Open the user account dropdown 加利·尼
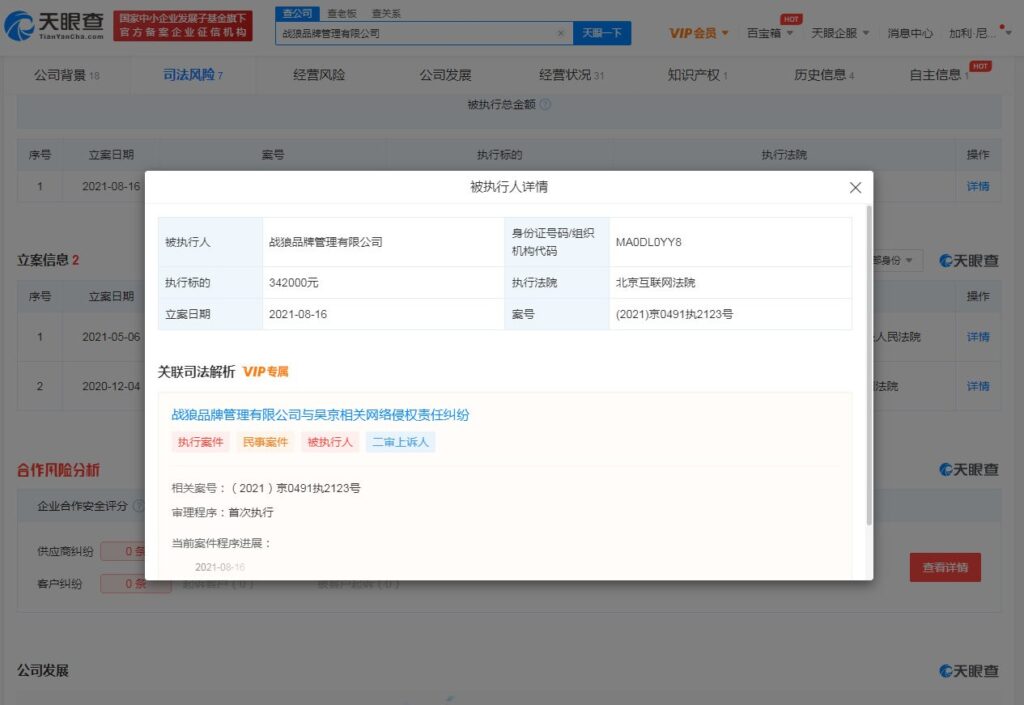This screenshot has width=1024, height=705. pyautogui.click(x=980, y=33)
